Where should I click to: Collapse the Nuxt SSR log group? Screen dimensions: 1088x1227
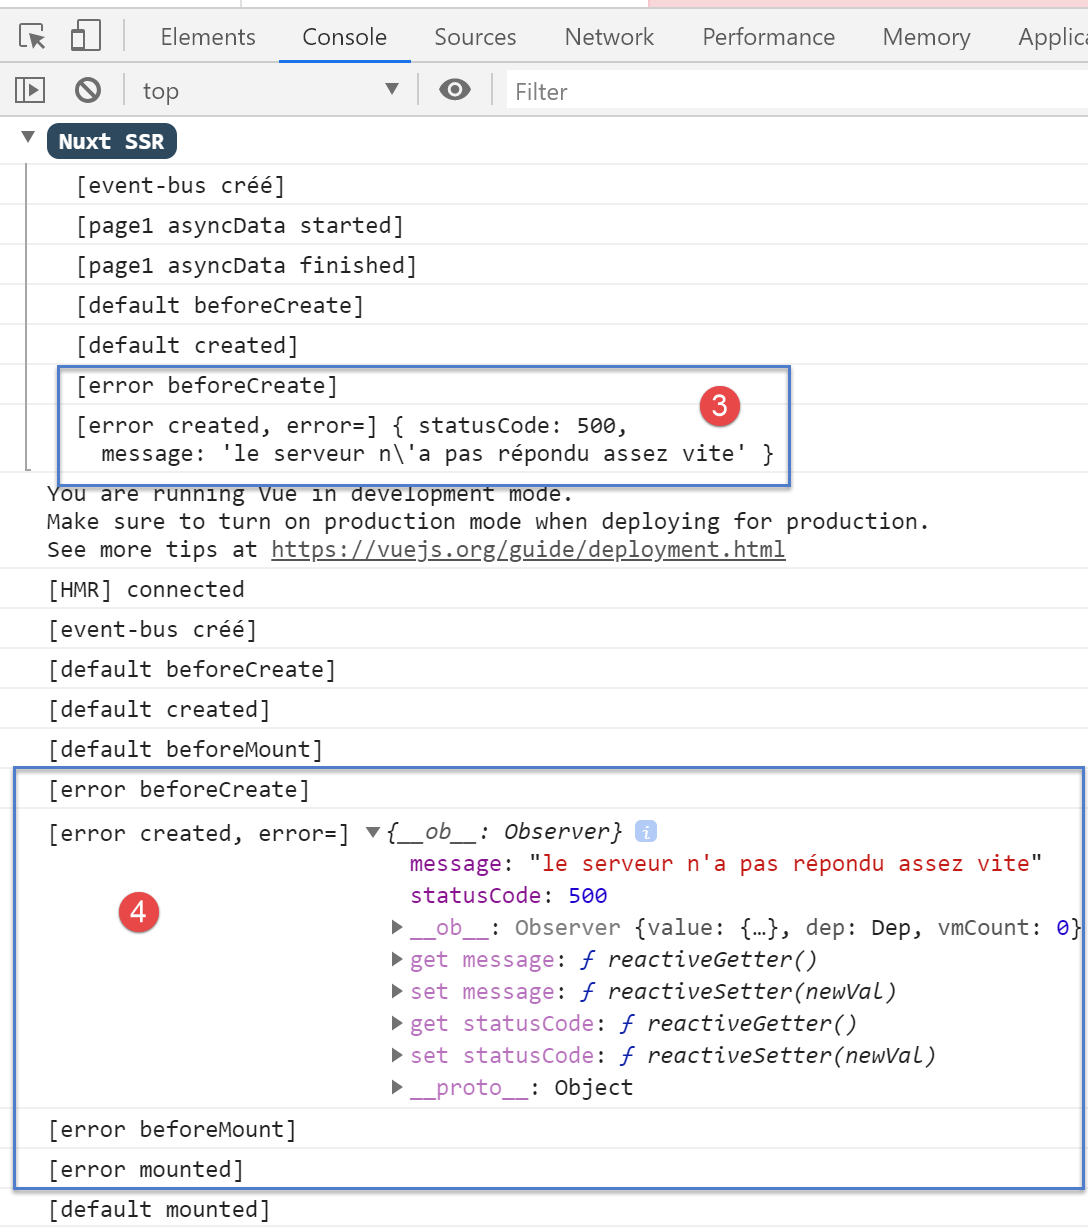28,138
